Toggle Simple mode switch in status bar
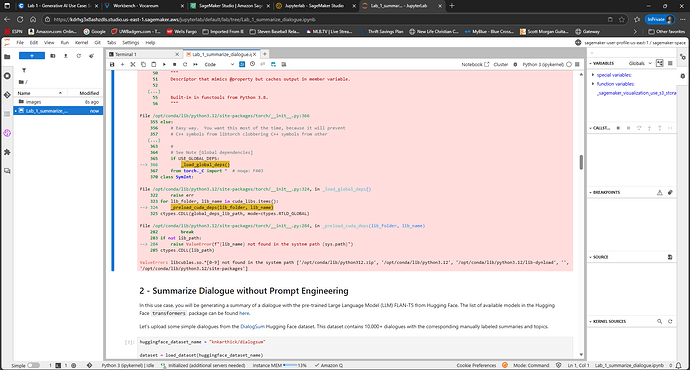This screenshot has width=690, height=370. pos(33,365)
